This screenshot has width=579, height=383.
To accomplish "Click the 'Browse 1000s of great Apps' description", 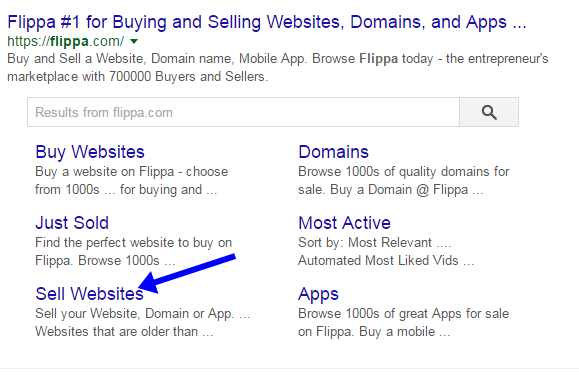I will tap(404, 322).
